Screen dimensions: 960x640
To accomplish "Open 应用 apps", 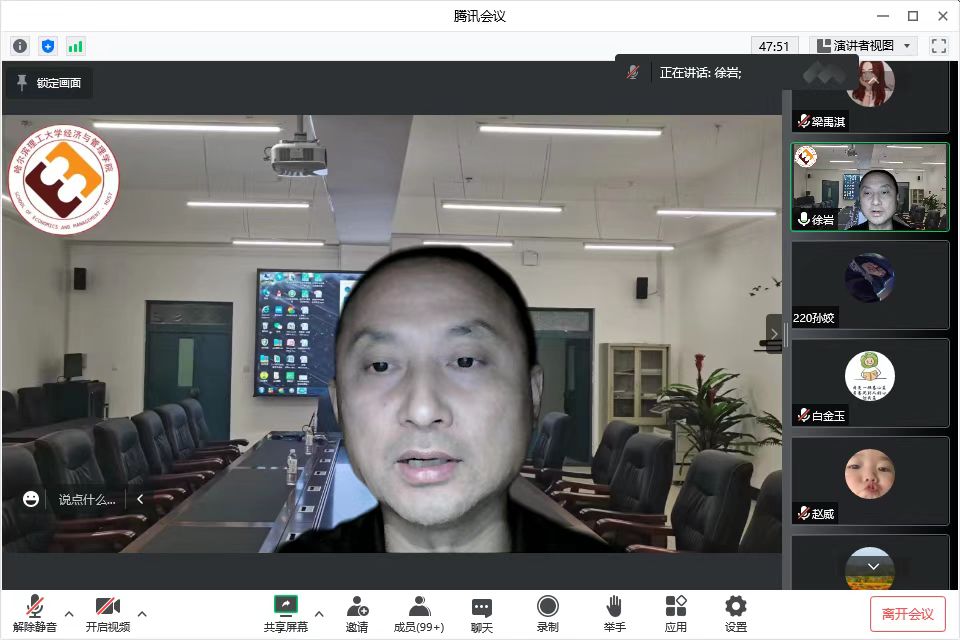I will click(x=676, y=613).
